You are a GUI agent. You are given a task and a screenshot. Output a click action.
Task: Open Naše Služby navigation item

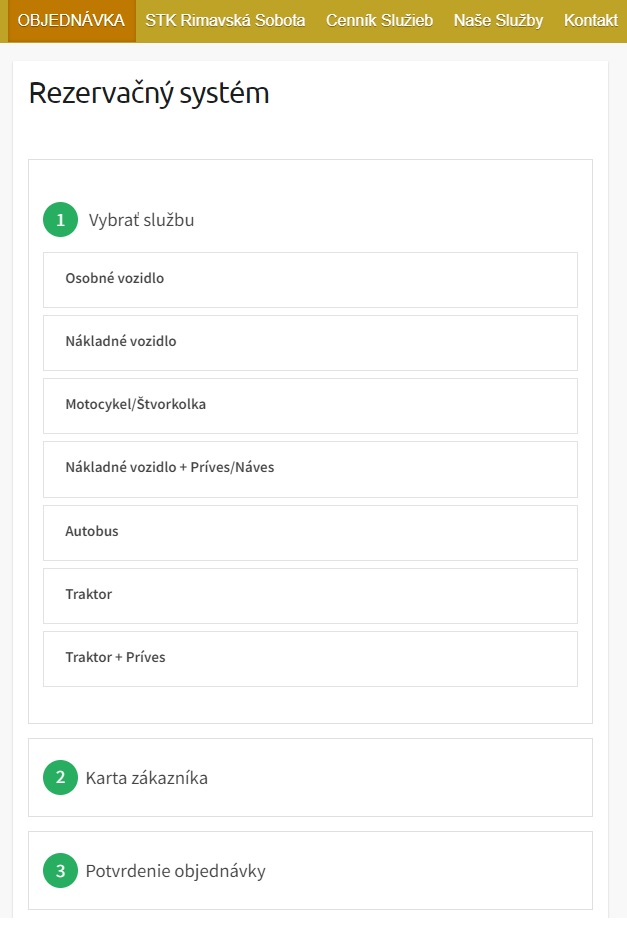coord(498,20)
